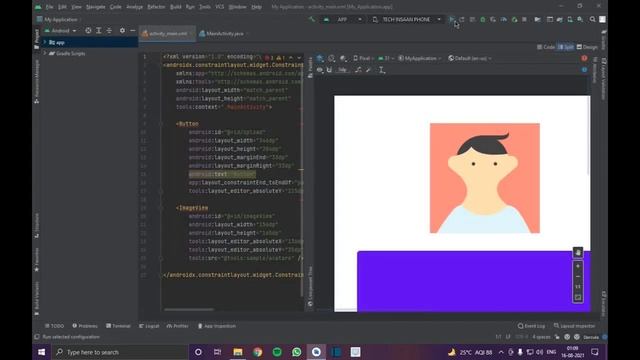The image size is (640, 360).
Task: Click the Debug app bug icon
Action: point(482,19)
